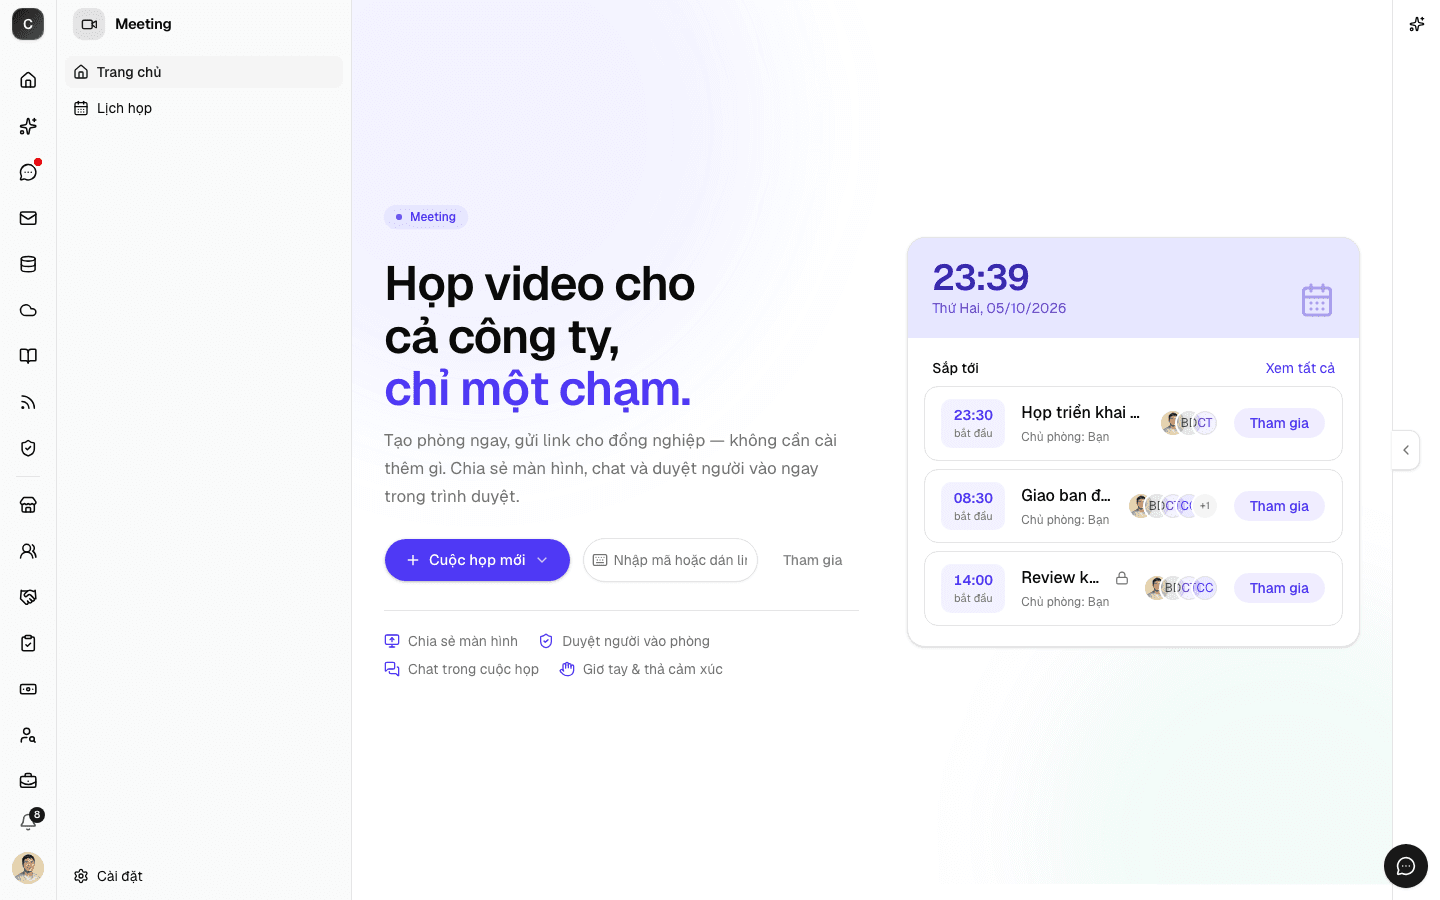Viewport: 1440px width, 900px height.
Task: Click the video camera icon beside Meeting title
Action: point(89,24)
